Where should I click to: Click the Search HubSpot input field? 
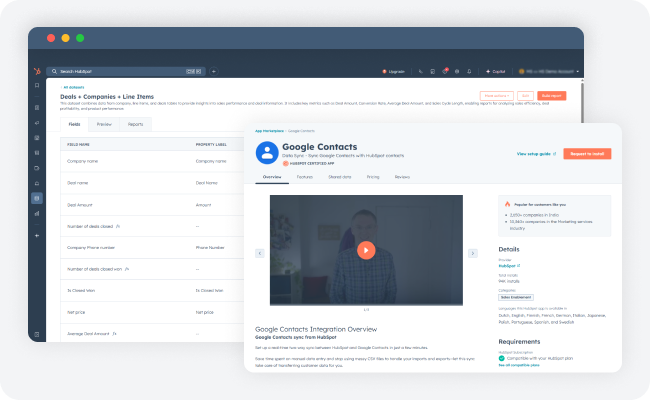tap(126, 71)
